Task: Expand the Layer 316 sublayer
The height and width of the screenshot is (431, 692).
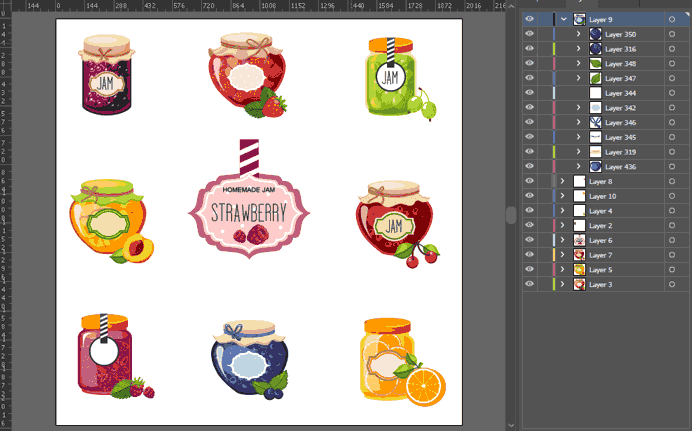Action: click(x=579, y=49)
